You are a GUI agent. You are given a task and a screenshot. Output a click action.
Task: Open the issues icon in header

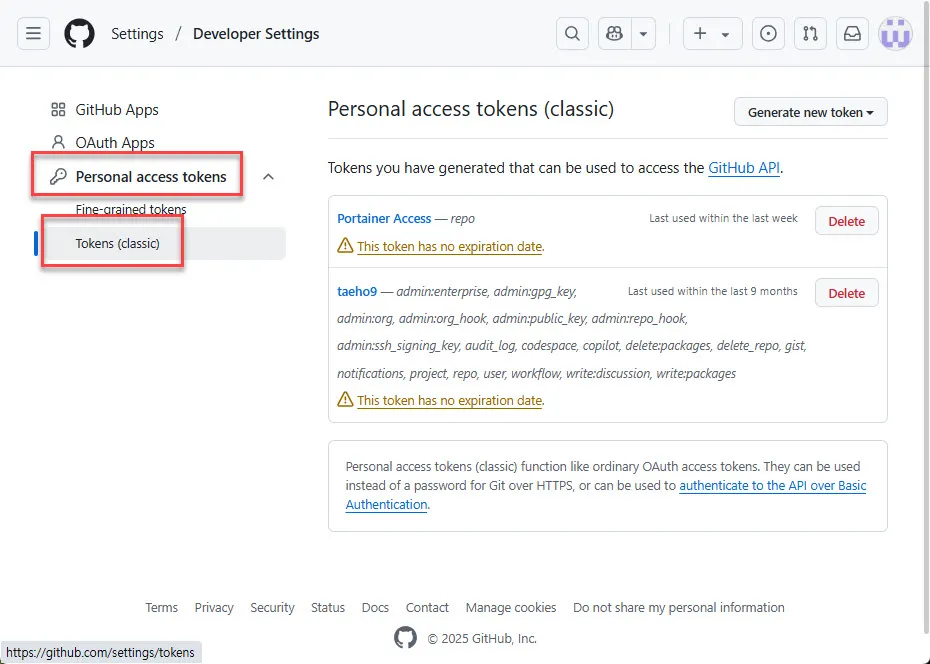(768, 33)
